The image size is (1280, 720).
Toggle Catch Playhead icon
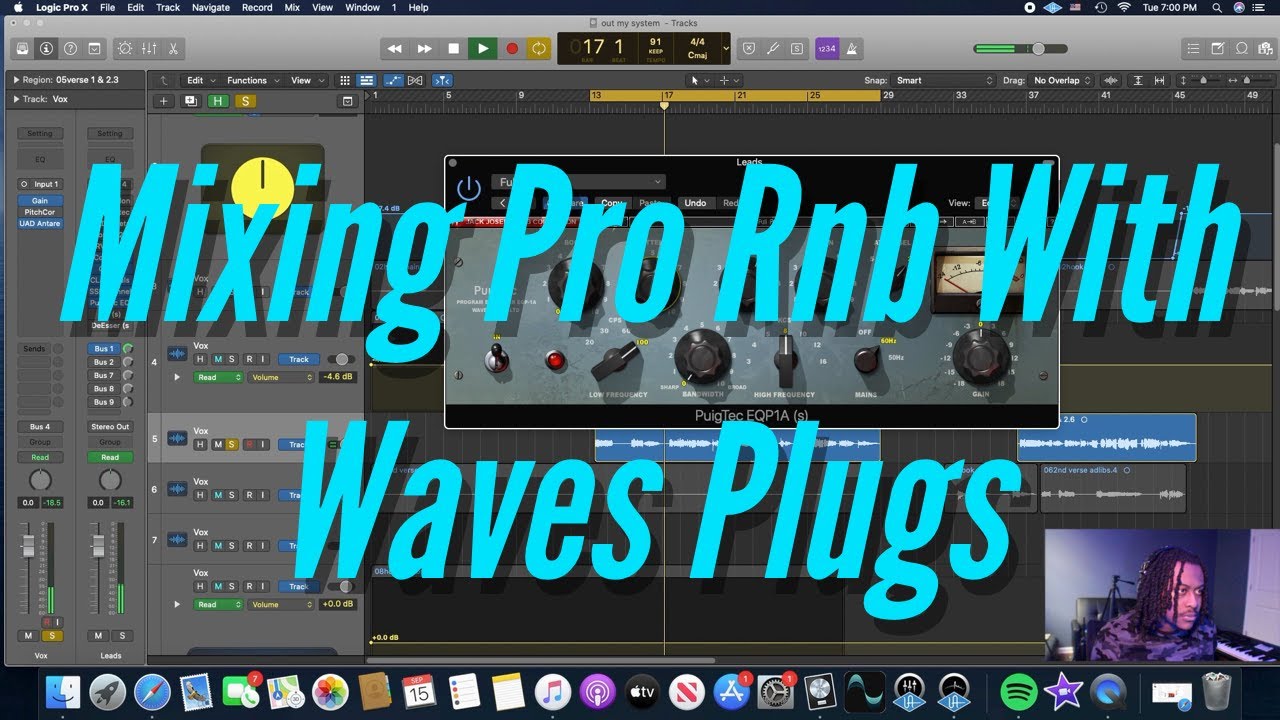[x=443, y=80]
